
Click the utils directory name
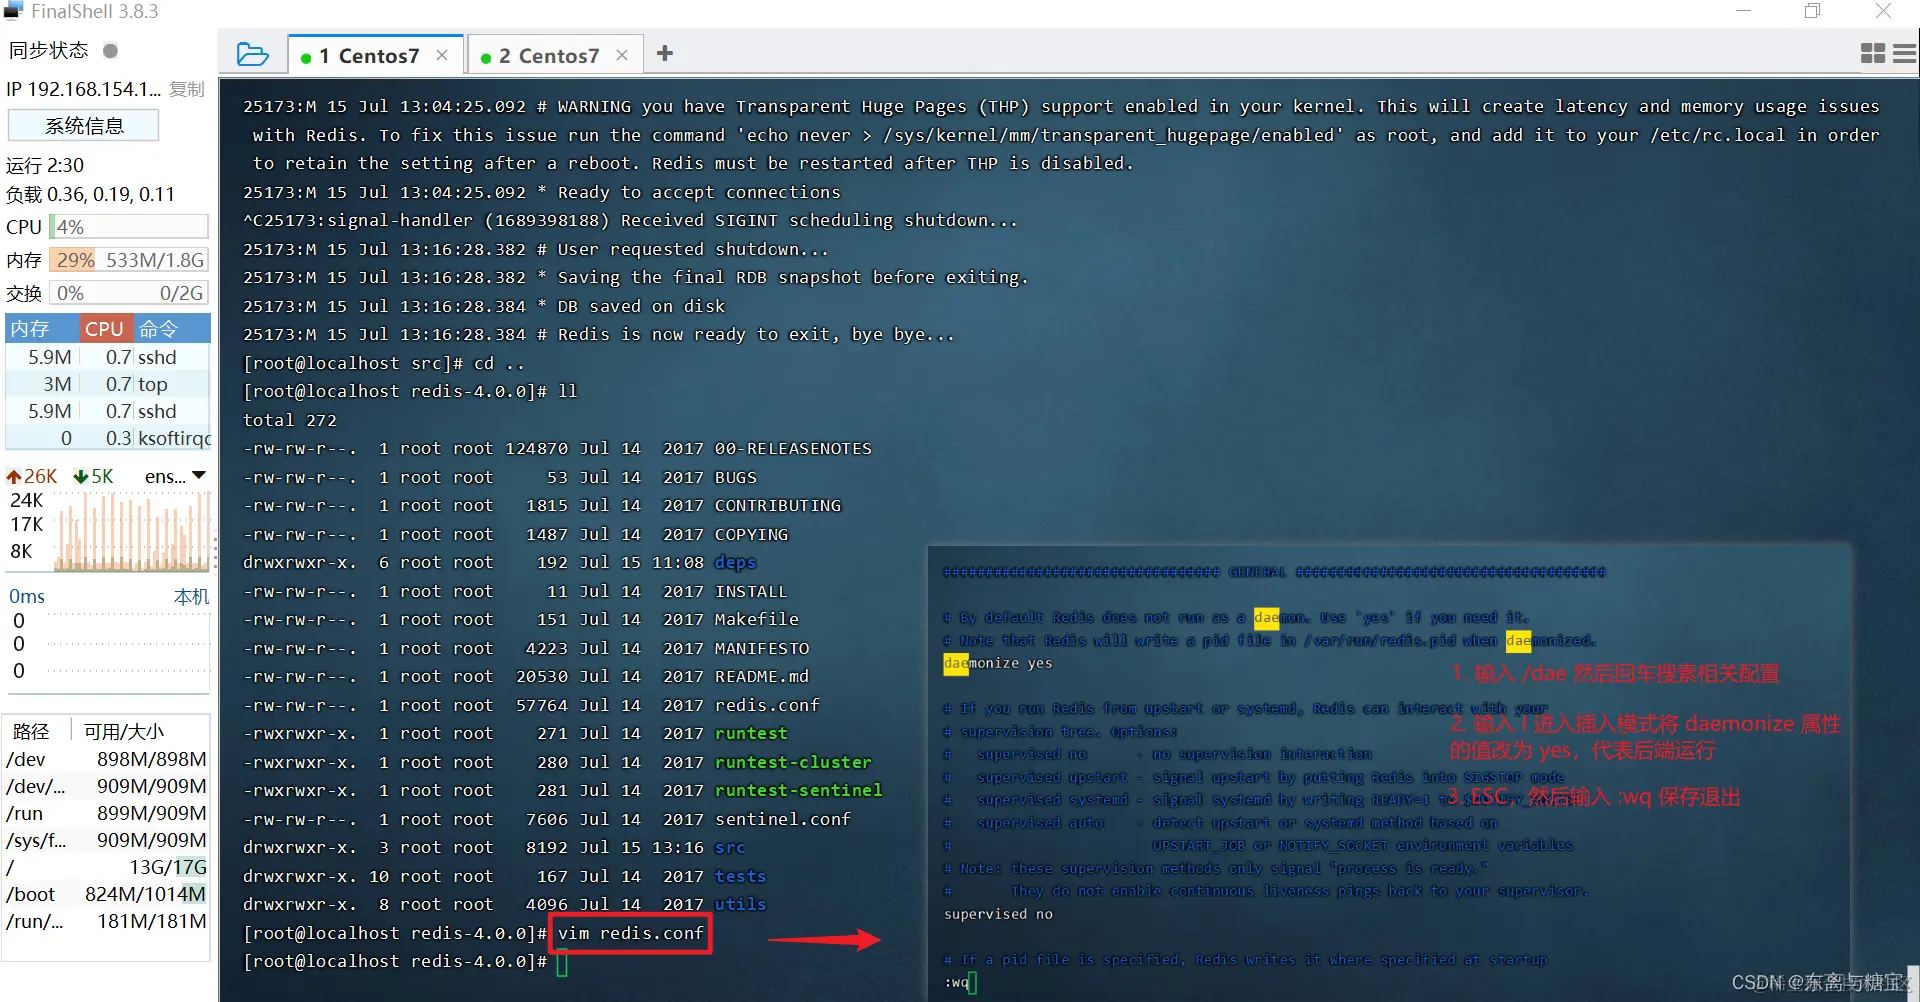[740, 904]
